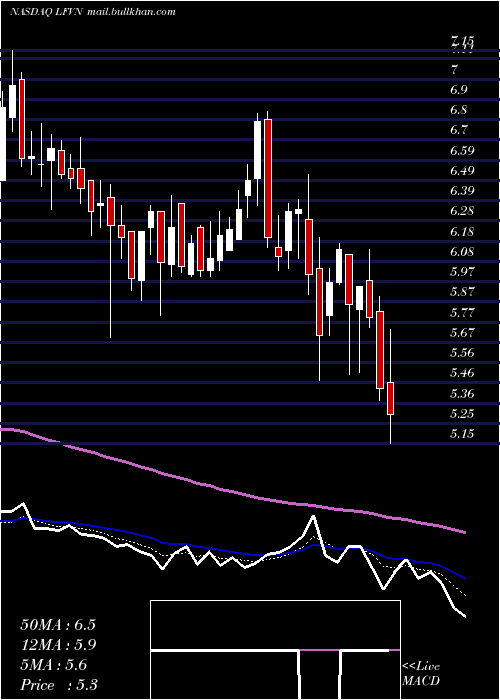Image resolution: width=500 pixels, height=700 pixels.
Task: Click the 6.39 price axis label
Action: coord(462,191)
